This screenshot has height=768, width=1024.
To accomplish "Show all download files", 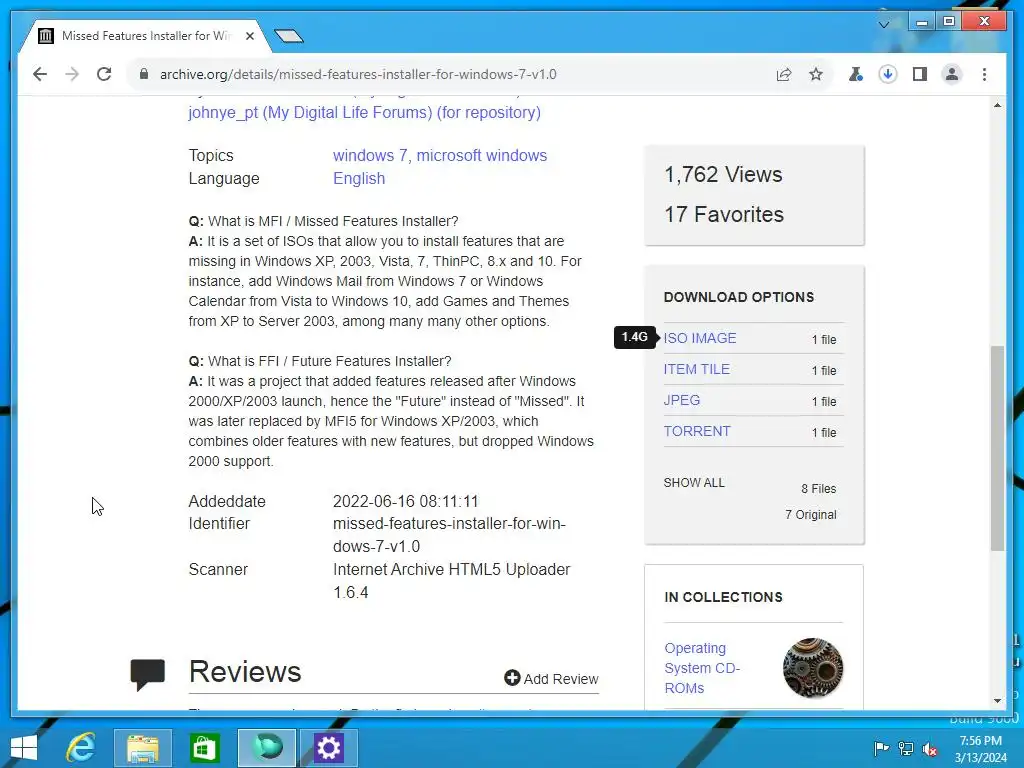I will coord(694,483).
